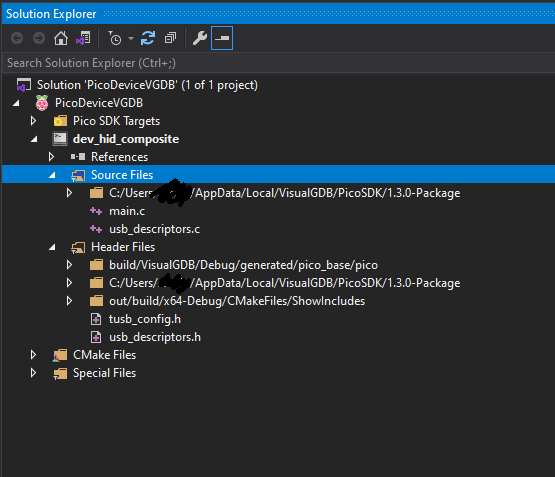Click the usb_descriptors.h file icon

tap(96, 337)
